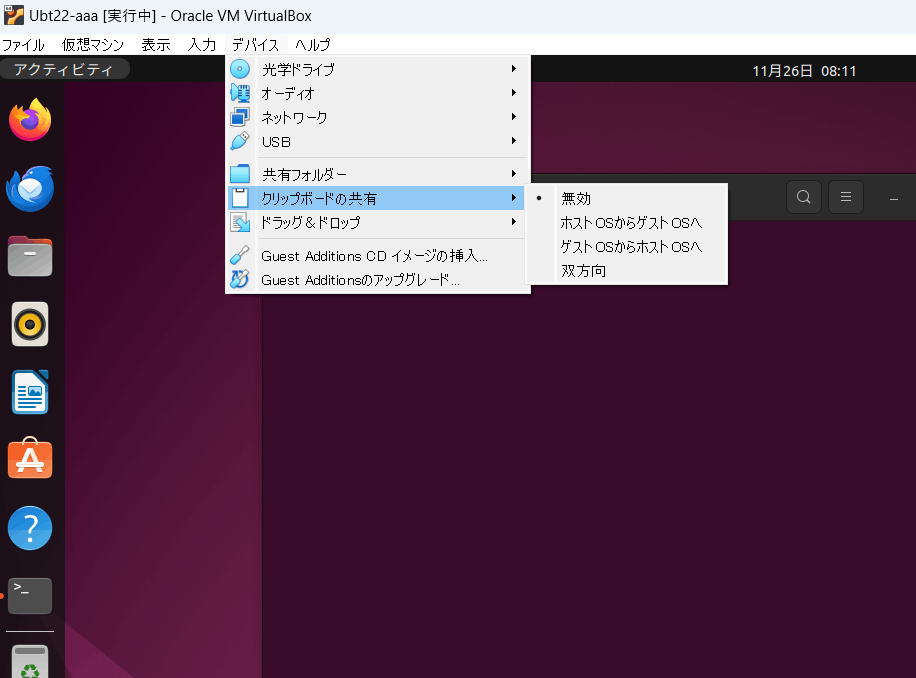Click the アクティビティ button
This screenshot has width=916, height=678.
point(63,69)
